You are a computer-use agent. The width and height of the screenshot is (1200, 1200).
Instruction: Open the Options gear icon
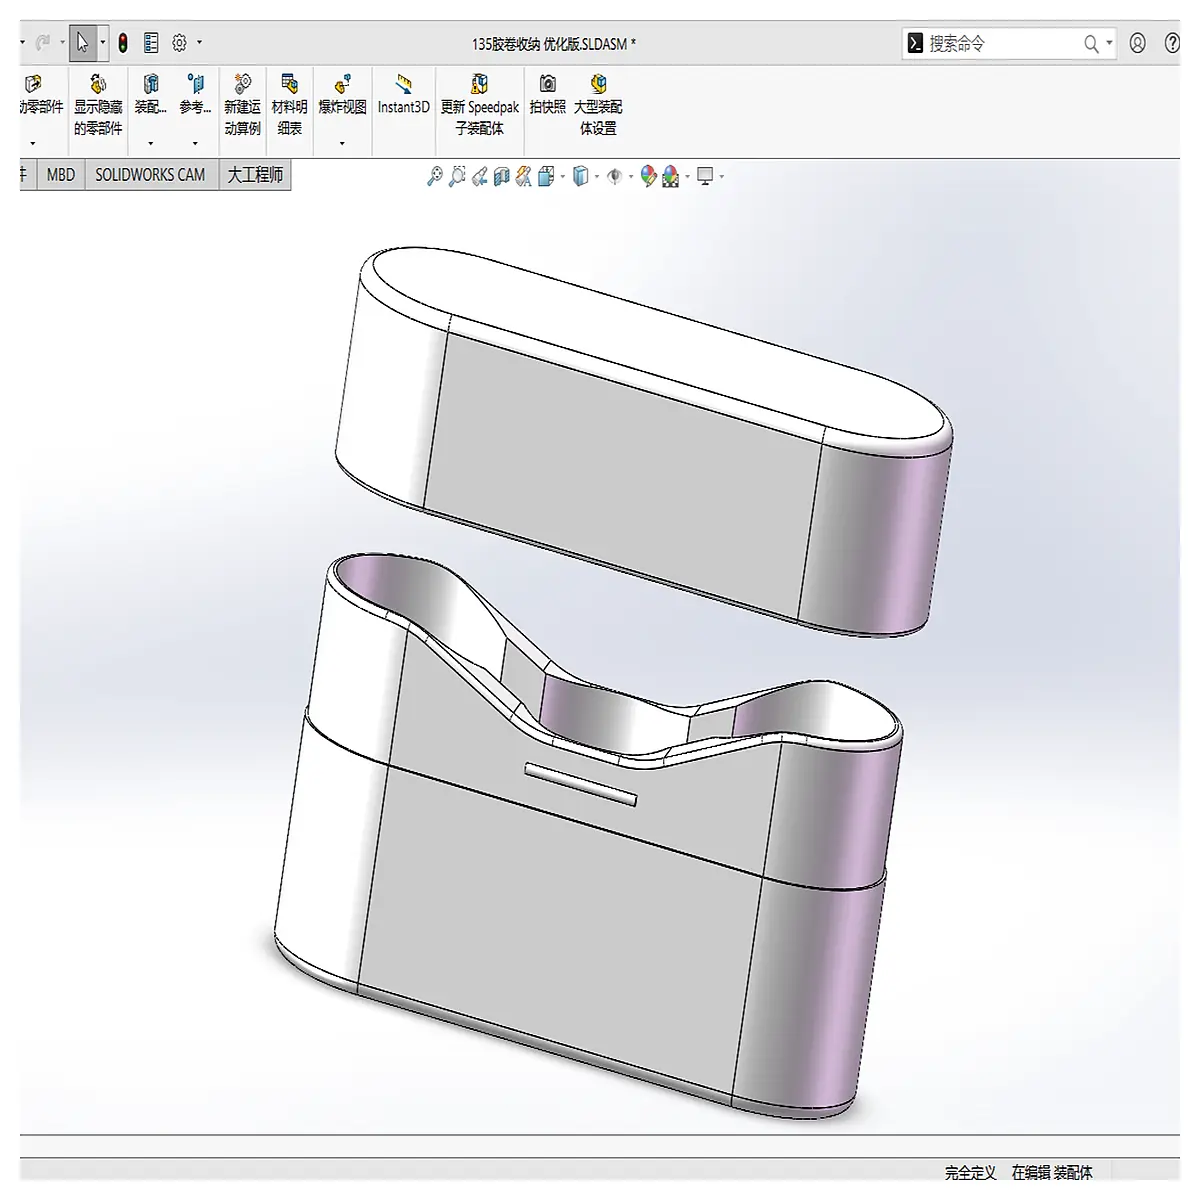pyautogui.click(x=180, y=43)
